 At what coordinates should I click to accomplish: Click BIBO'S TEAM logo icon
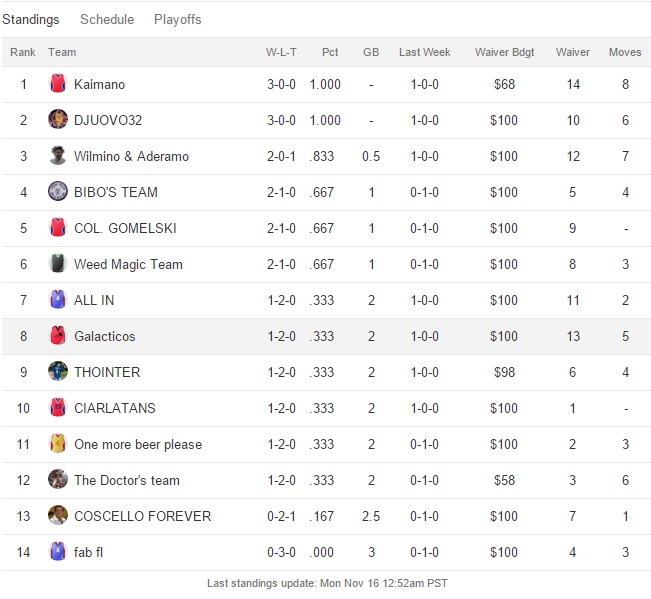coord(57,193)
